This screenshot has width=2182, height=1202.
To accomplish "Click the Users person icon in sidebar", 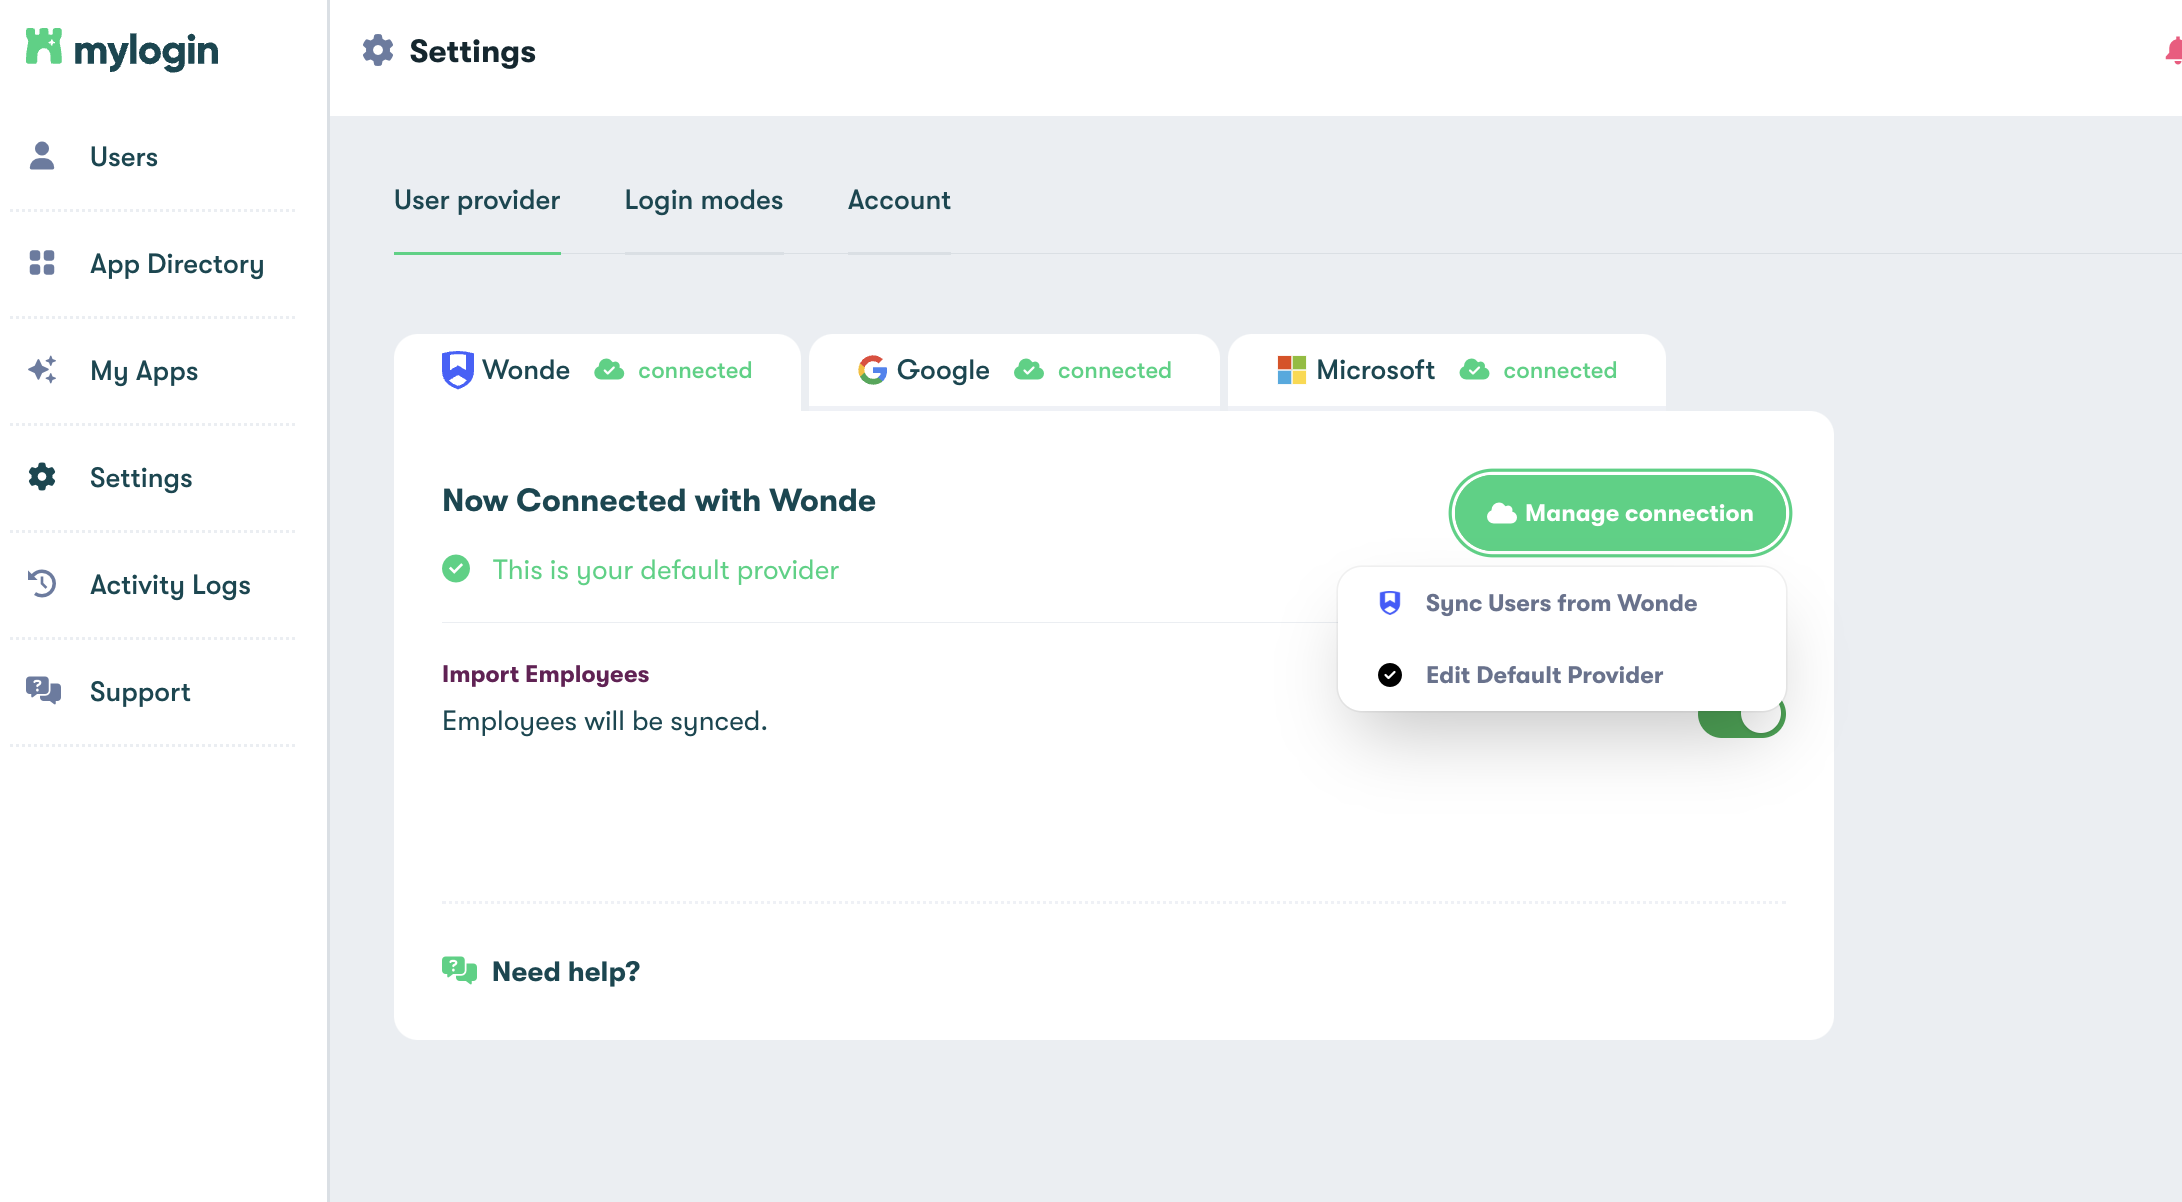I will tap(42, 156).
